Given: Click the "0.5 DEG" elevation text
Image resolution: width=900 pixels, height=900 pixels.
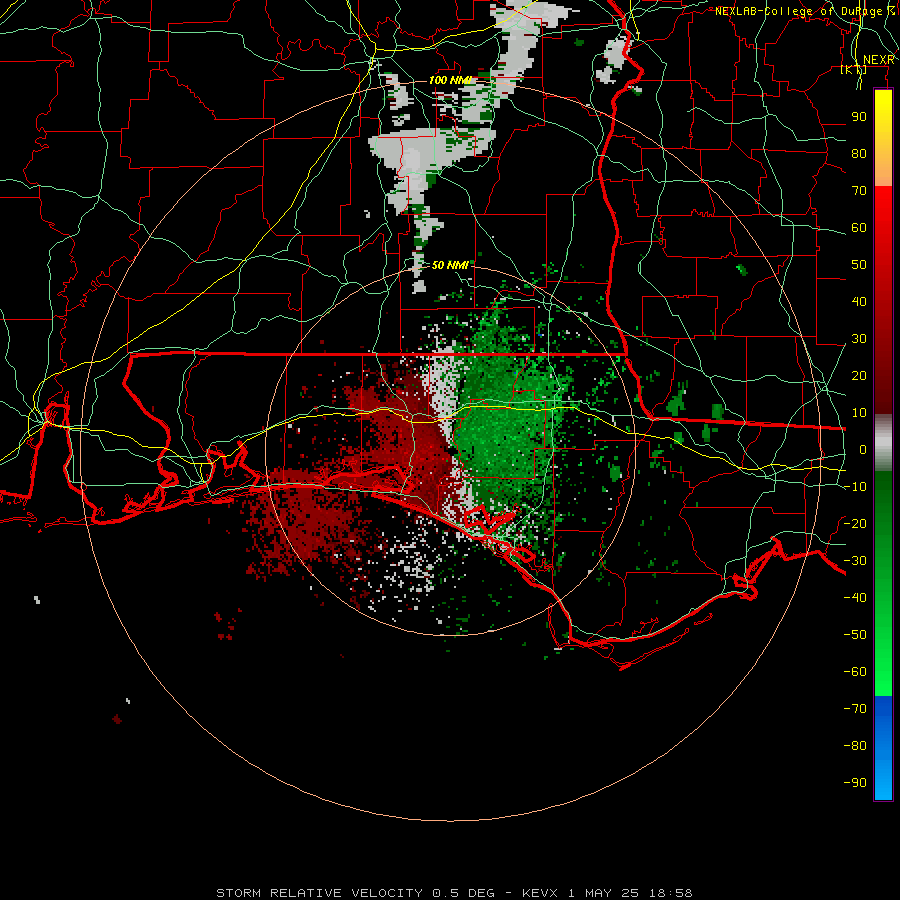Looking at the screenshot, I should 463,893.
